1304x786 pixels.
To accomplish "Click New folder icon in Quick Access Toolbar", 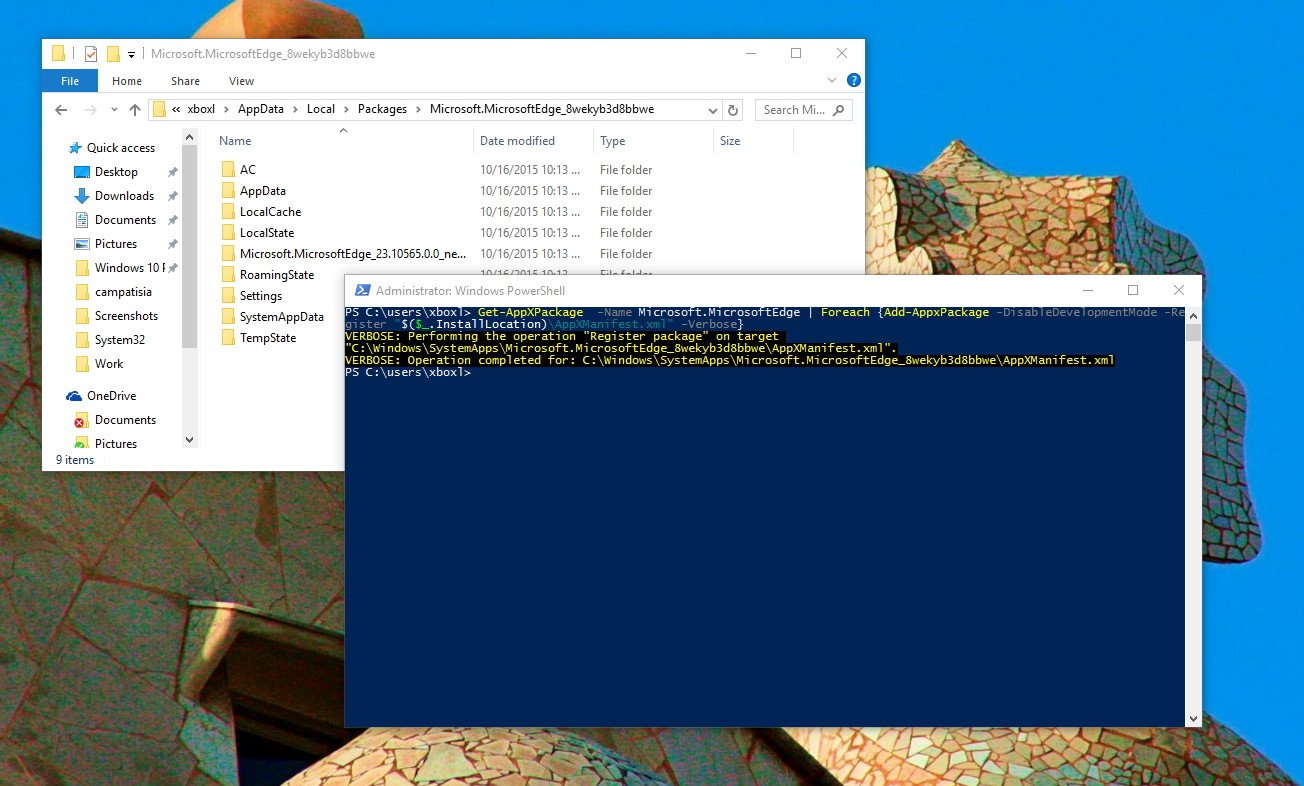I will pyautogui.click(x=113, y=54).
